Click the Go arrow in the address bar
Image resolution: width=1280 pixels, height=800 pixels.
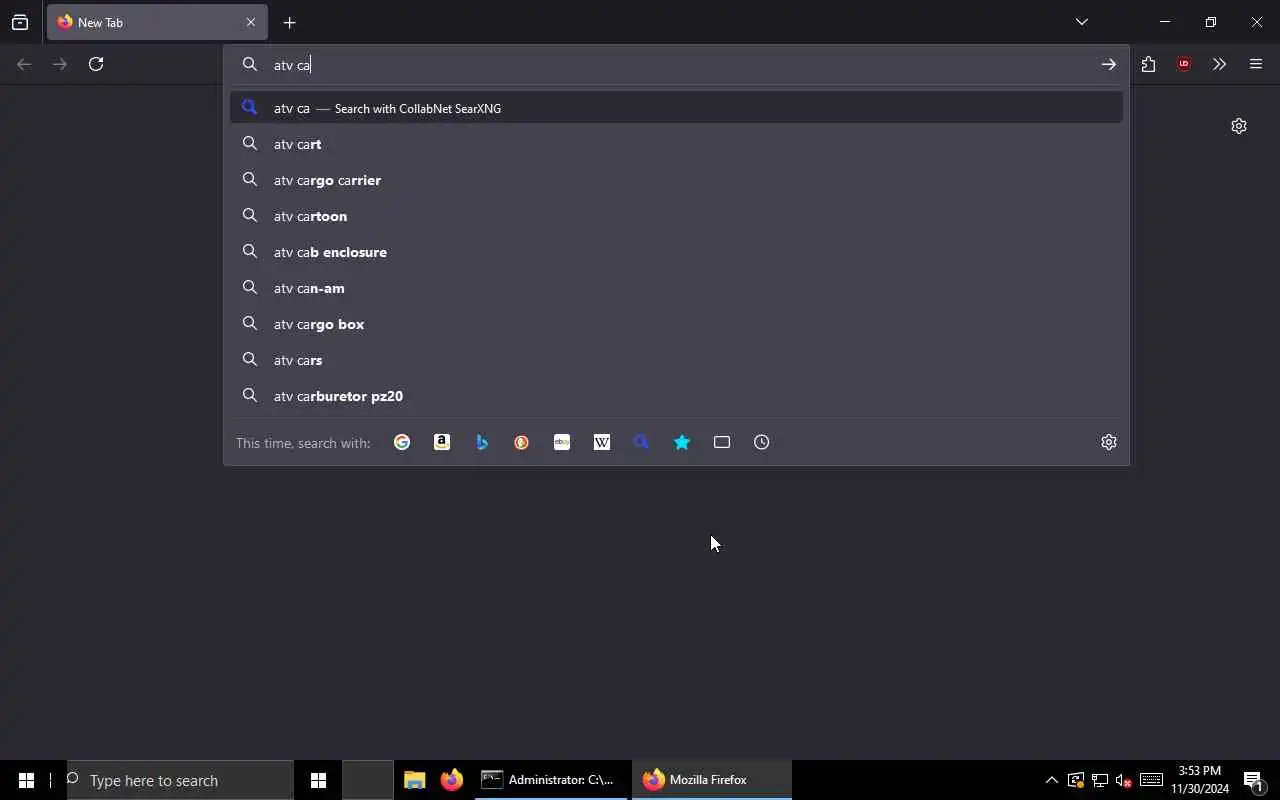point(1109,64)
